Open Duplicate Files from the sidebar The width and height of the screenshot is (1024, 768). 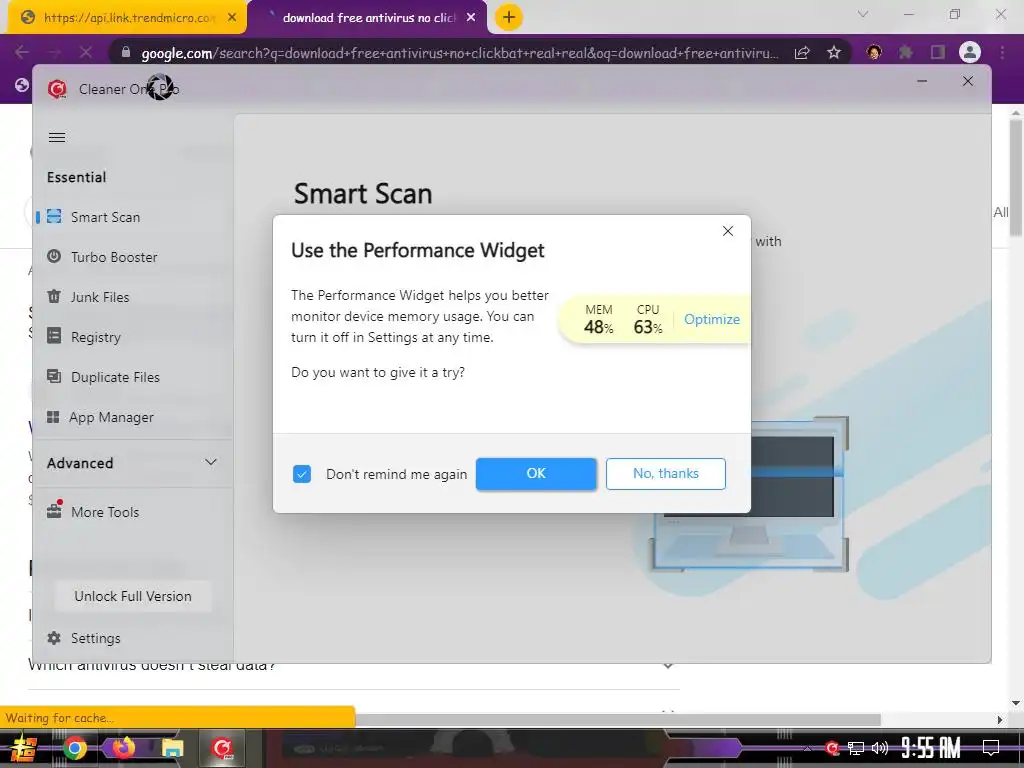(115, 377)
